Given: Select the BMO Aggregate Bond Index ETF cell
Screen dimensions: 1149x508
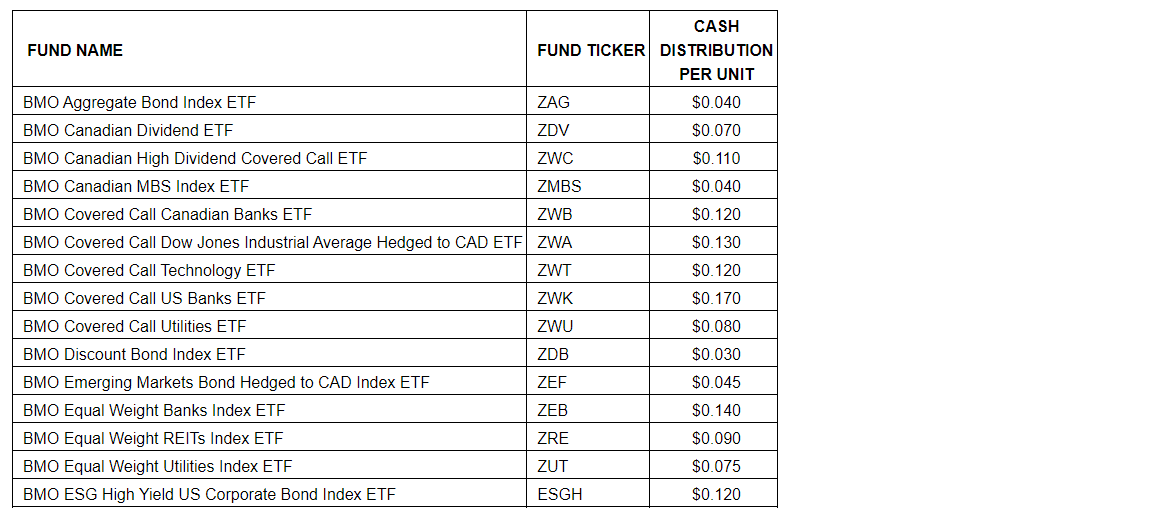Looking at the screenshot, I should 140,102.
